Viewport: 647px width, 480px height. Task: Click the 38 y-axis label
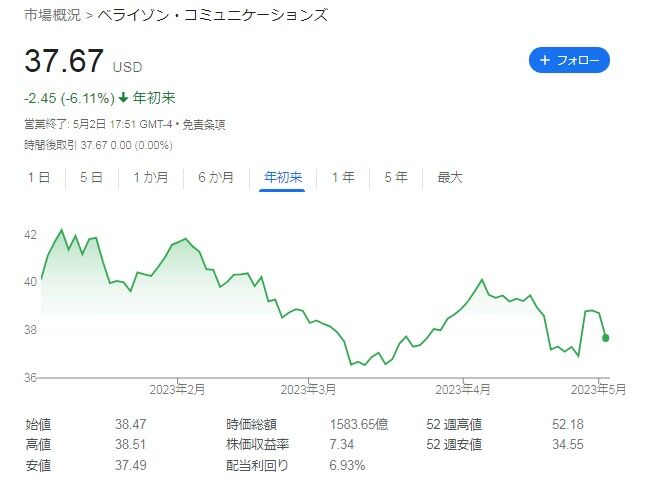(x=30, y=329)
